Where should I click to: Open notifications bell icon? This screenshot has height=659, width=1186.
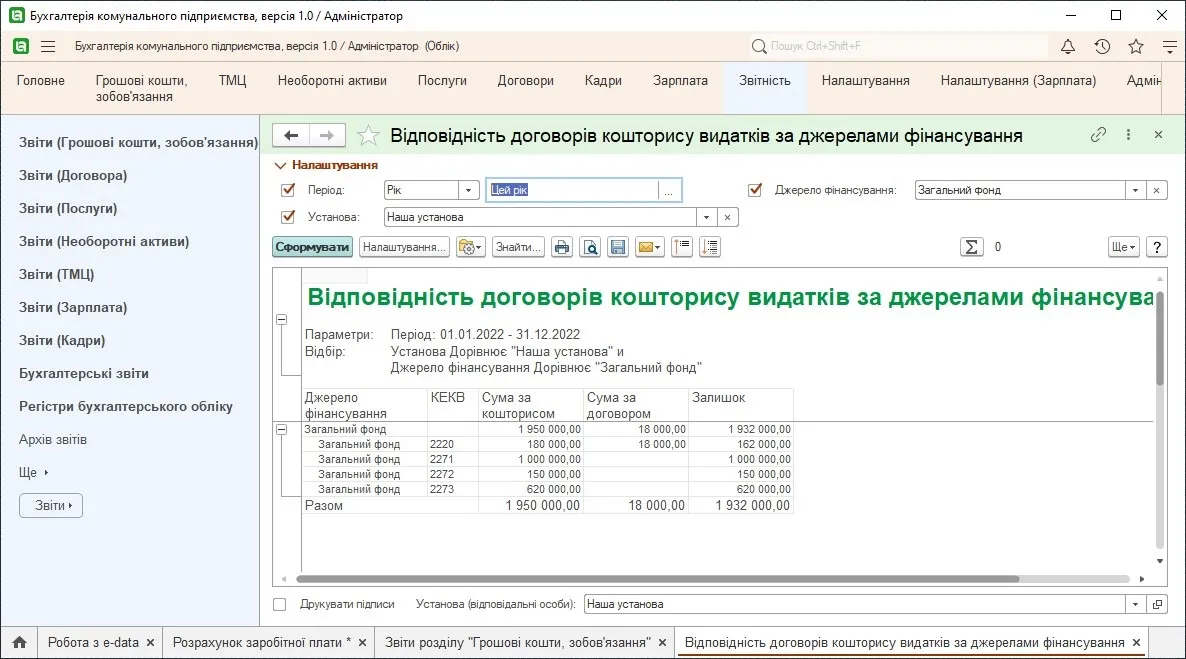tap(1068, 46)
